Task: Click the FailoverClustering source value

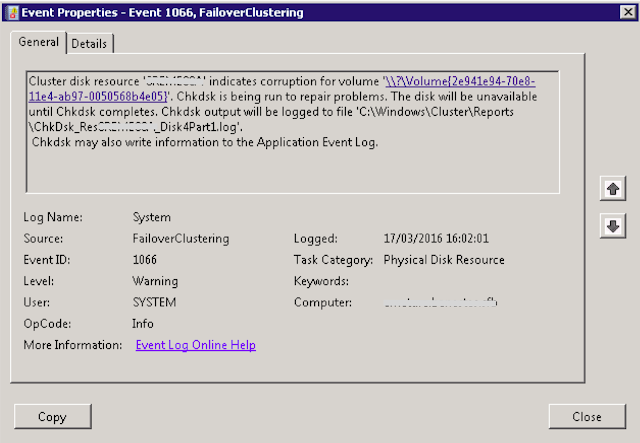Action: click(x=181, y=238)
